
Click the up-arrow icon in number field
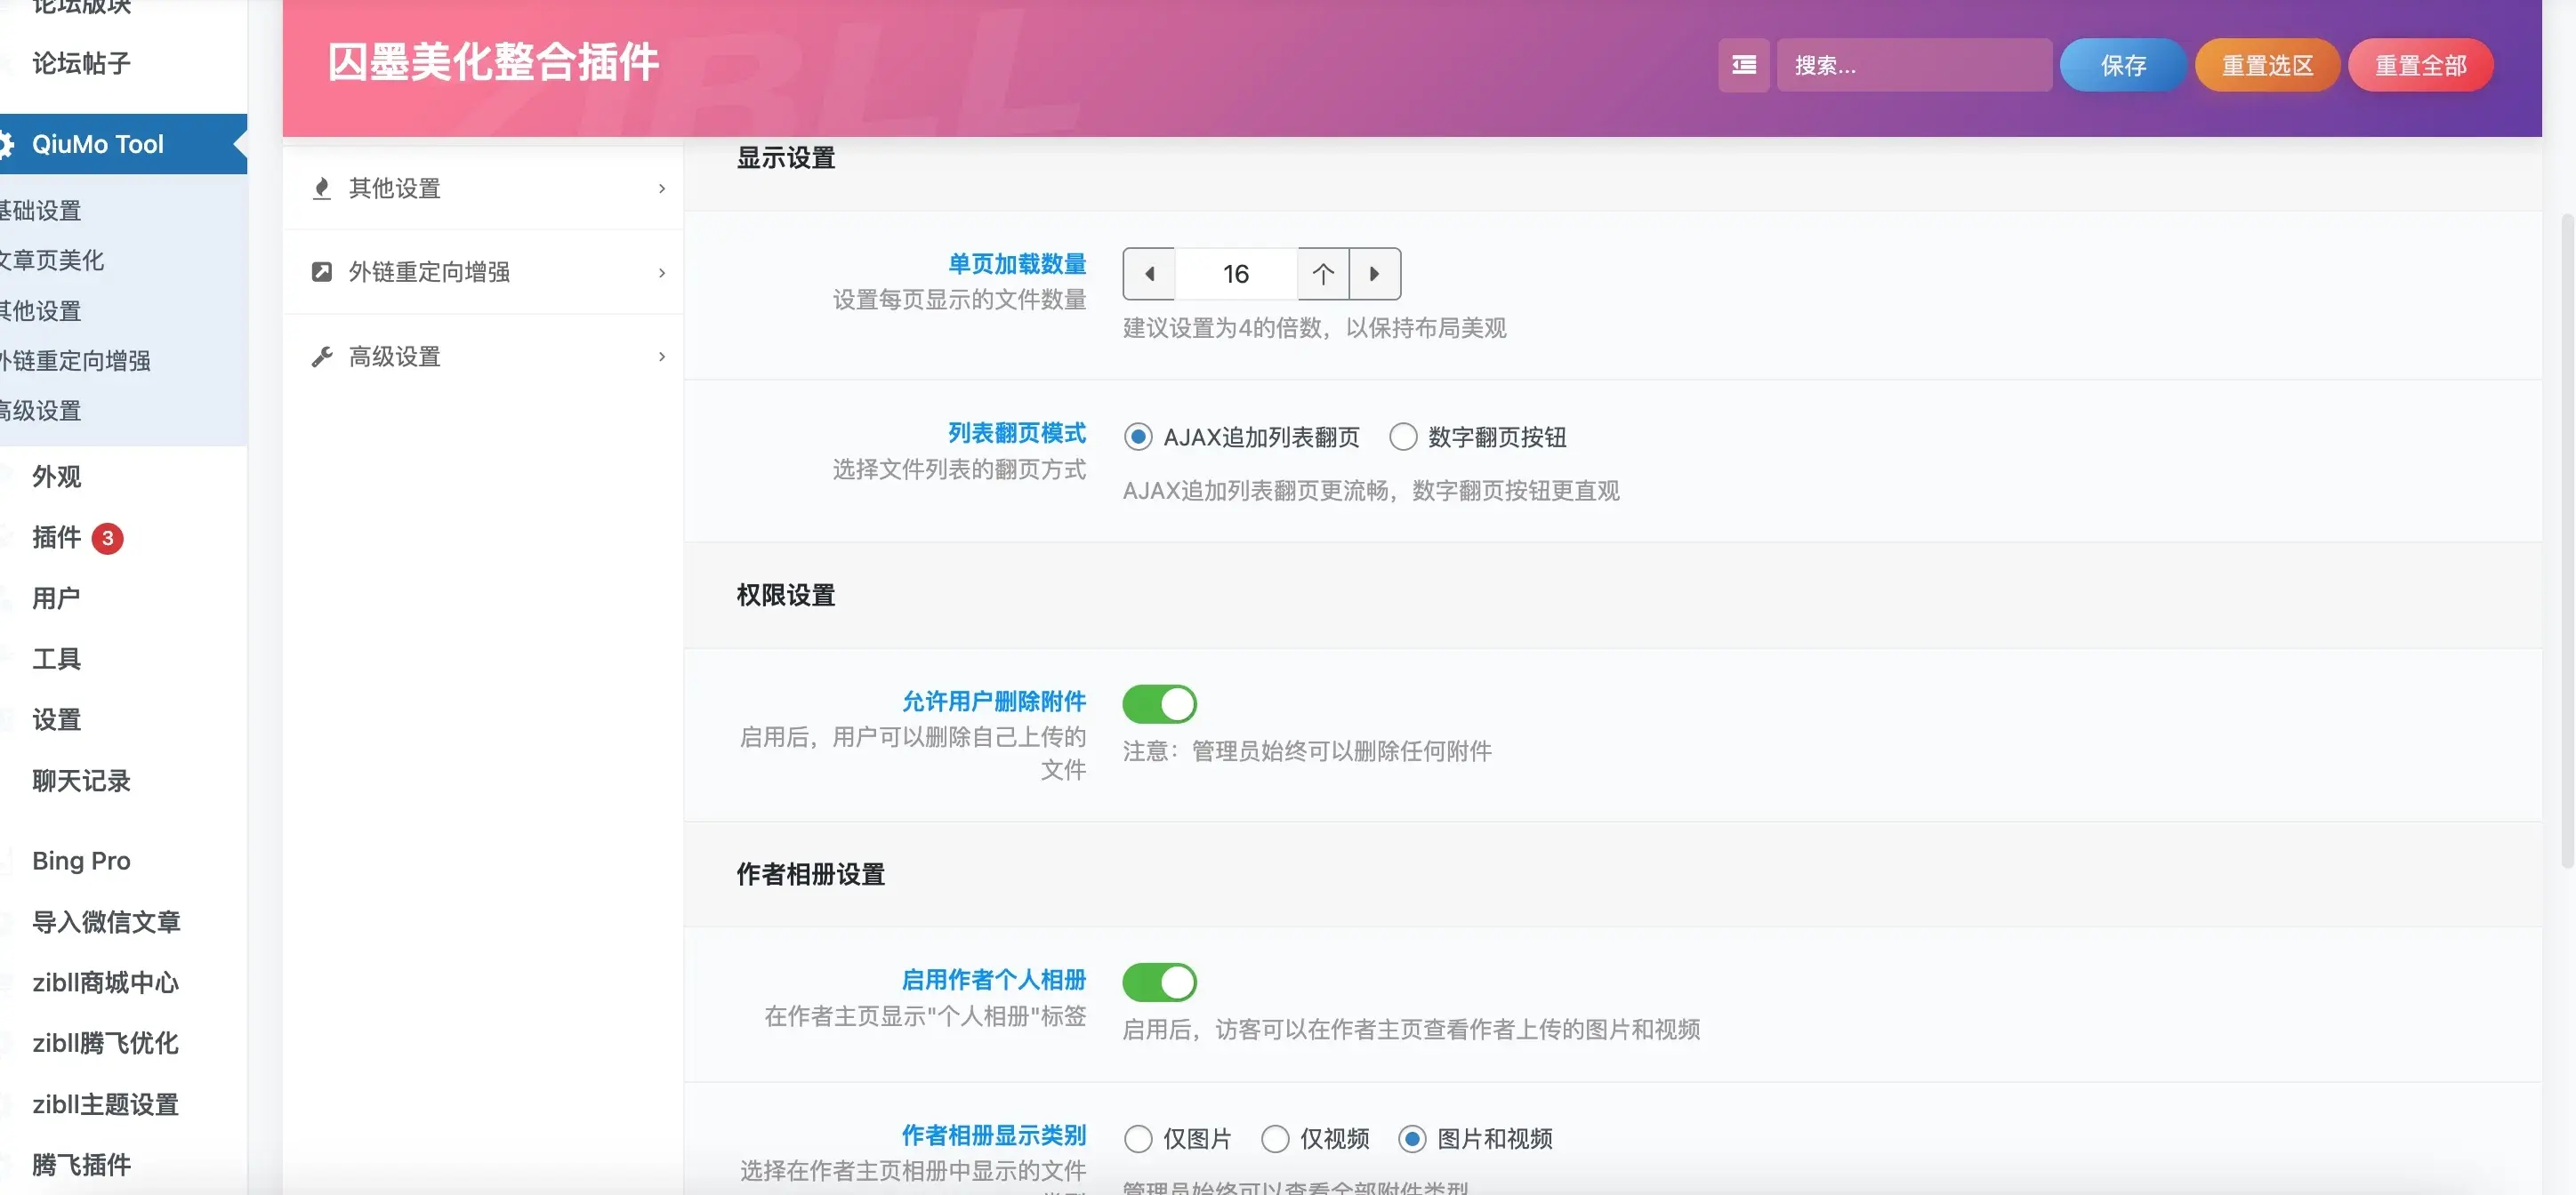tap(1322, 274)
